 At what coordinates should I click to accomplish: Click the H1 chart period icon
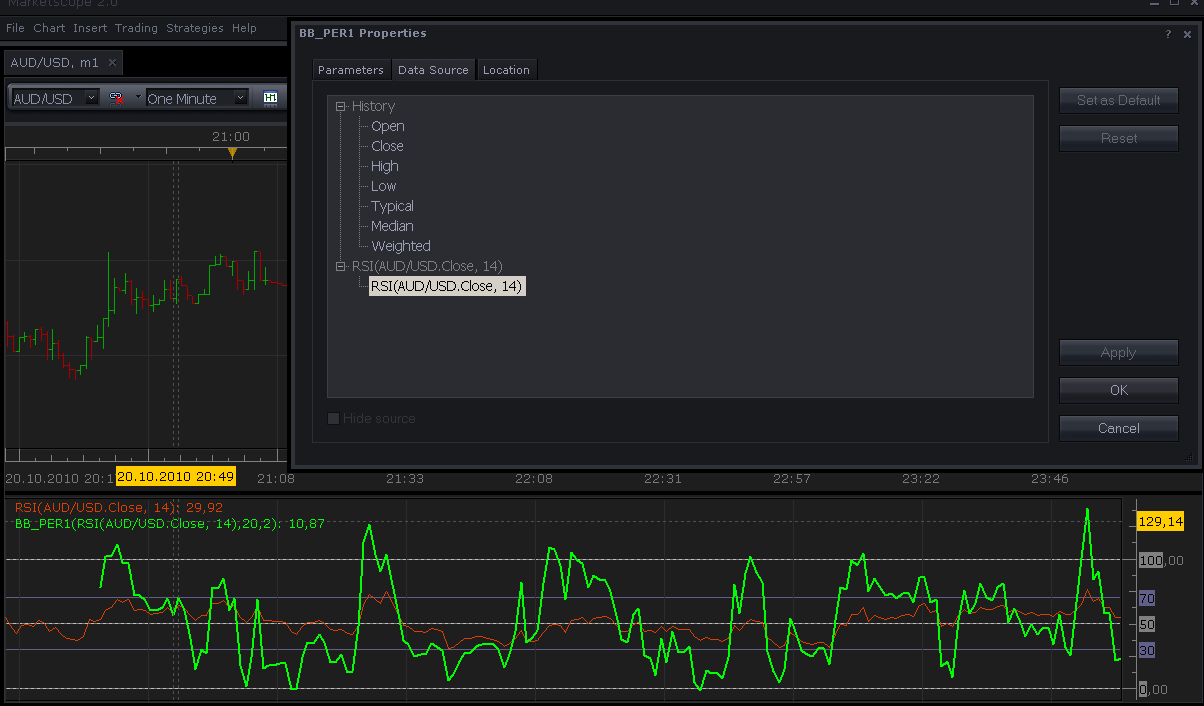(270, 98)
